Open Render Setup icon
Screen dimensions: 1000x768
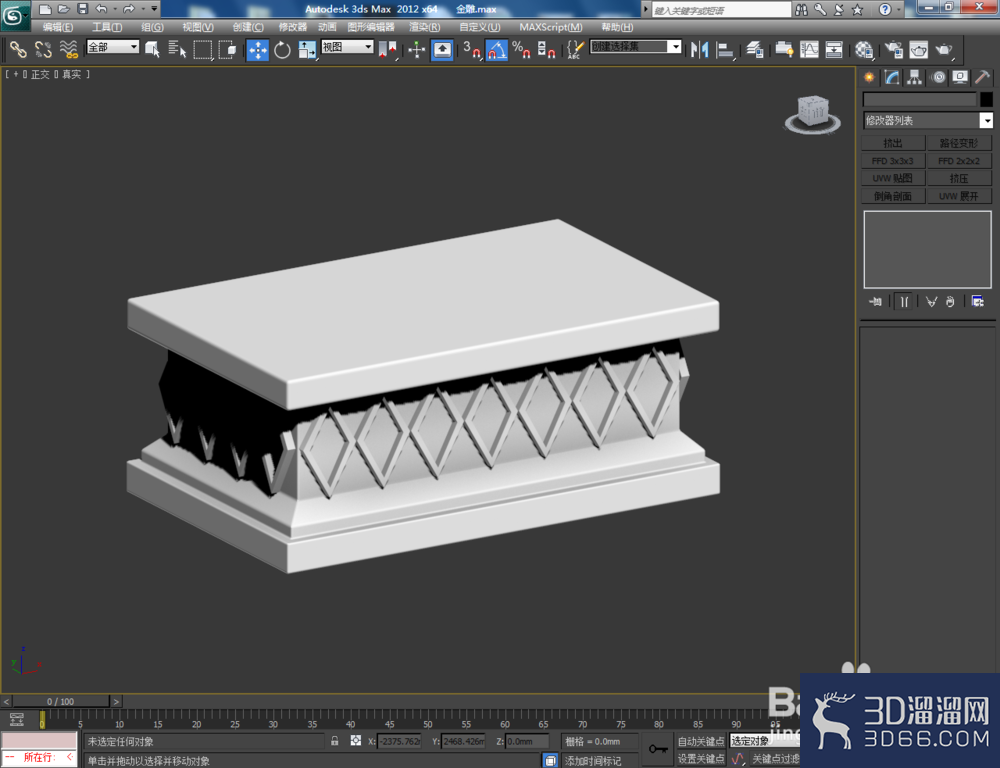pyautogui.click(x=893, y=49)
